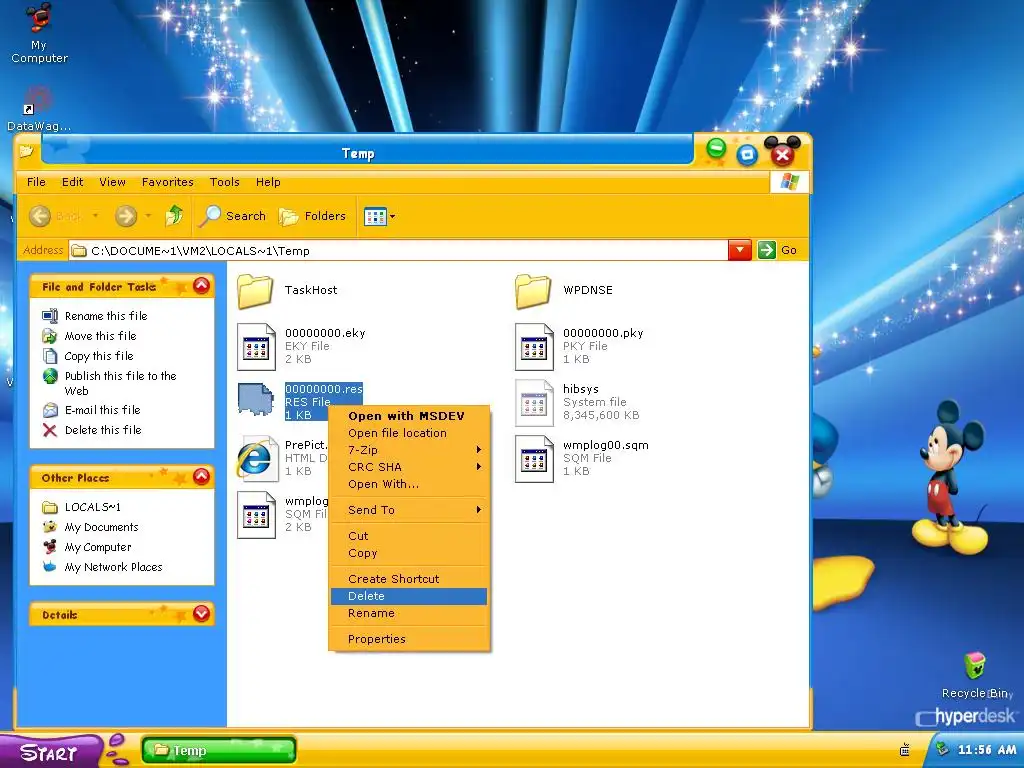Click Delete this file link
This screenshot has height=768, width=1024.
tap(103, 430)
